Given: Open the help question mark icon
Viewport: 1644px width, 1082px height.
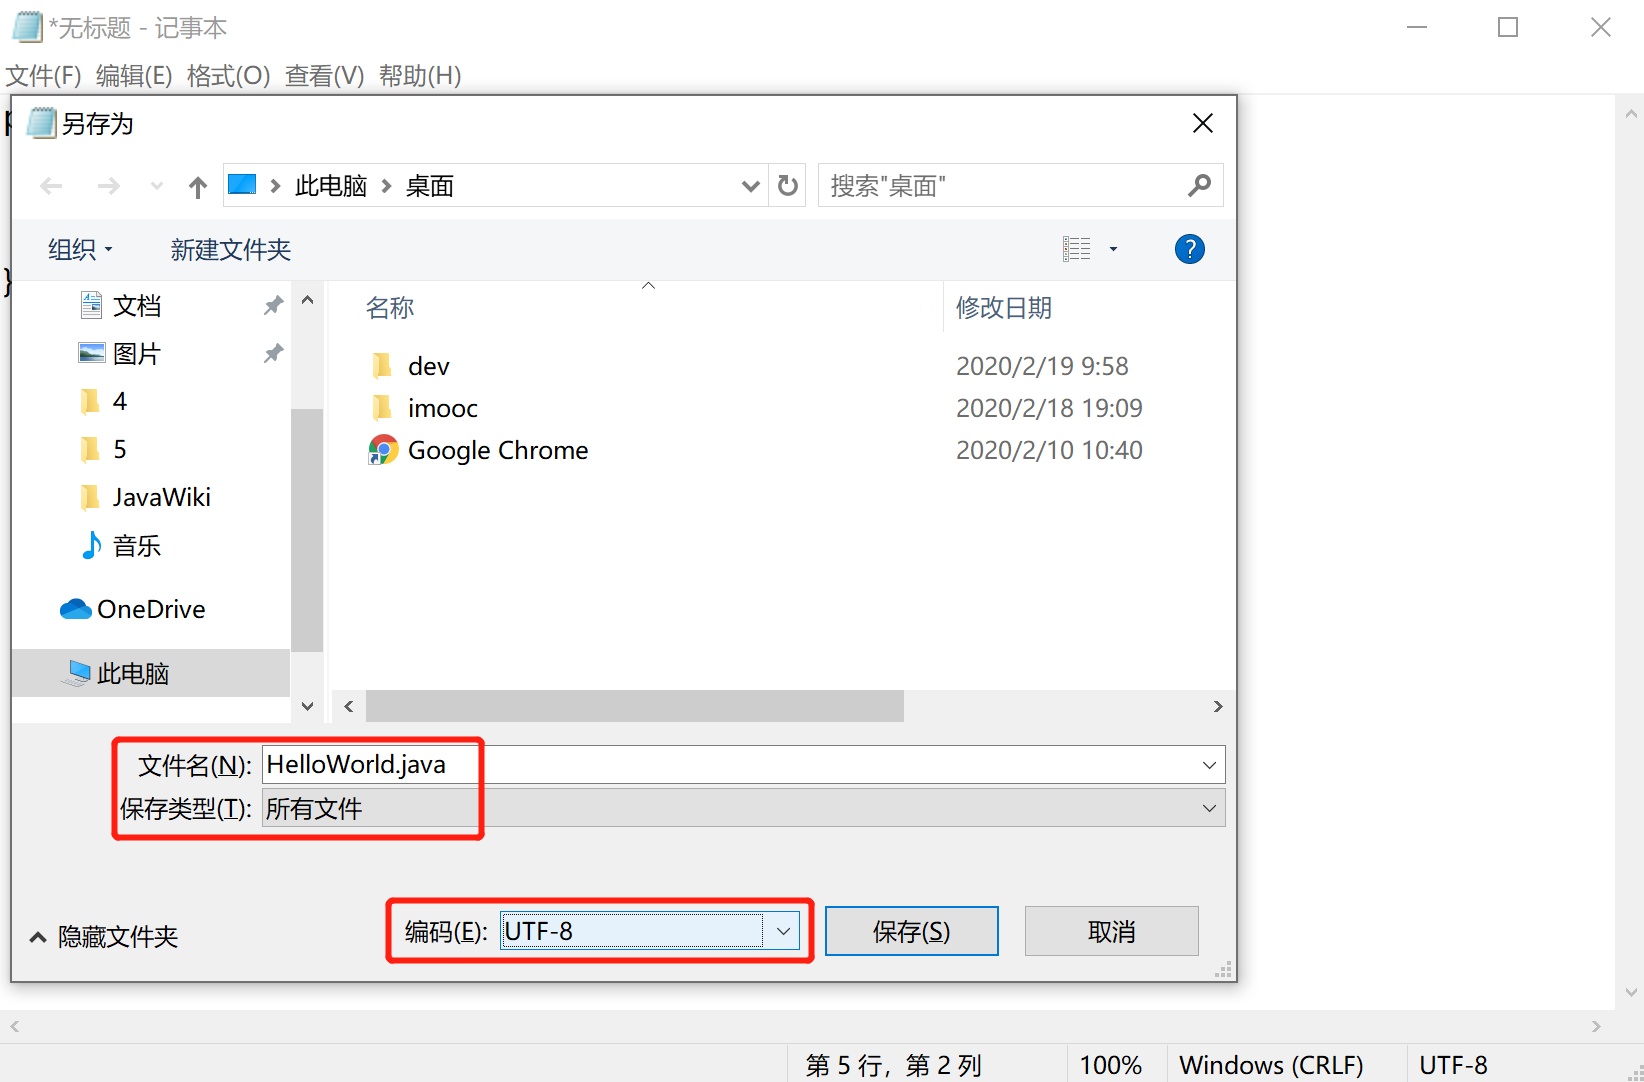Looking at the screenshot, I should click(x=1189, y=249).
